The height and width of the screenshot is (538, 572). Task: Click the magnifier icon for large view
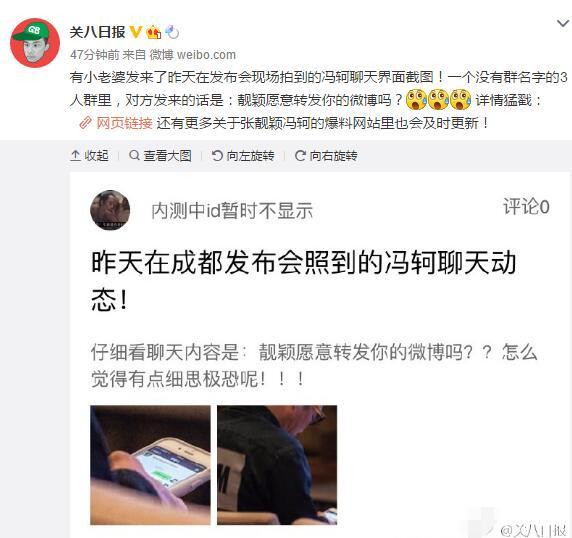tap(134, 155)
